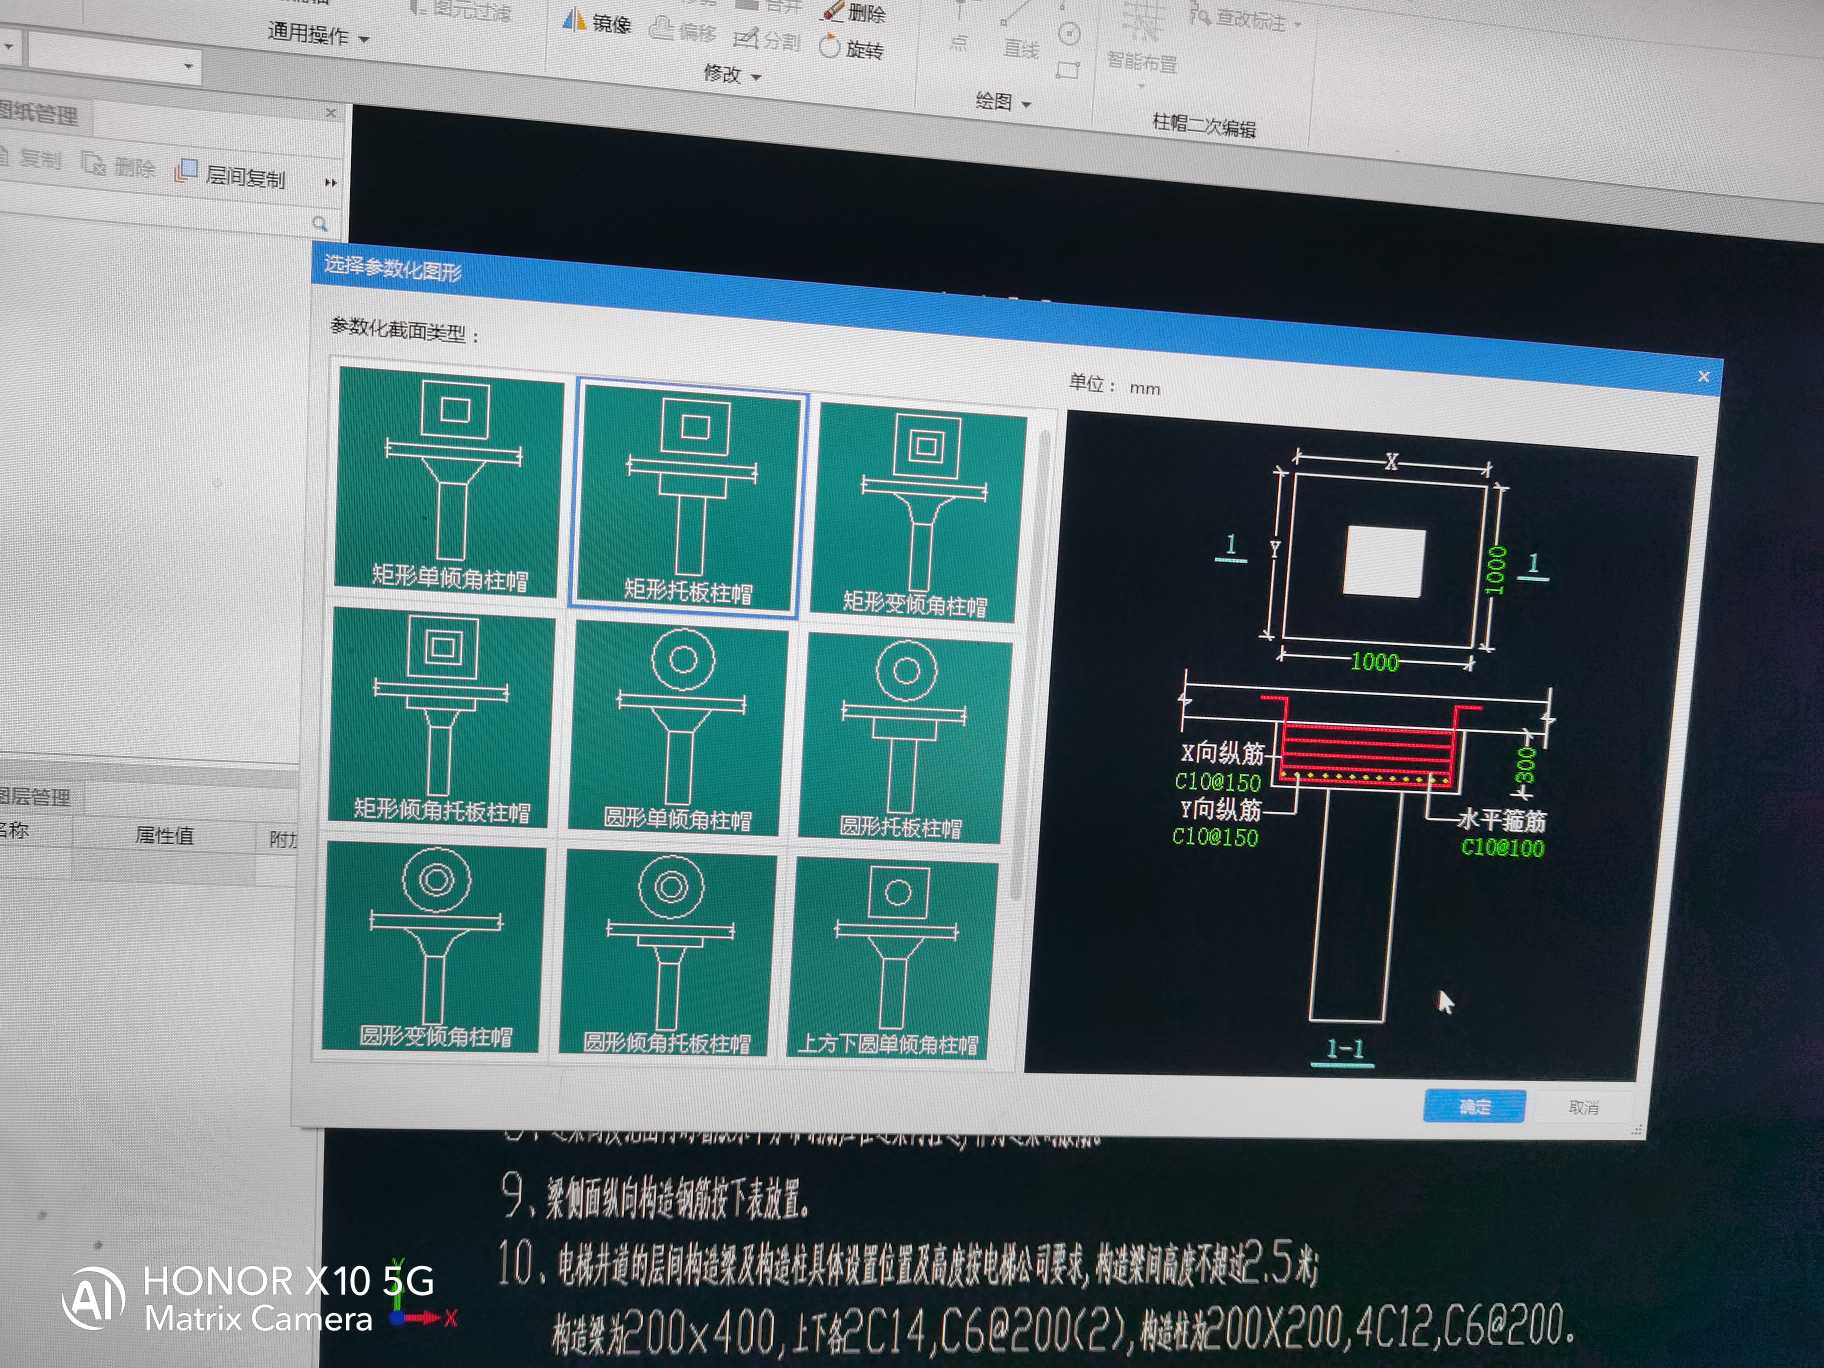Open the 智能布置 smart layout tool
1824x1368 pixels.
[x=1141, y=40]
